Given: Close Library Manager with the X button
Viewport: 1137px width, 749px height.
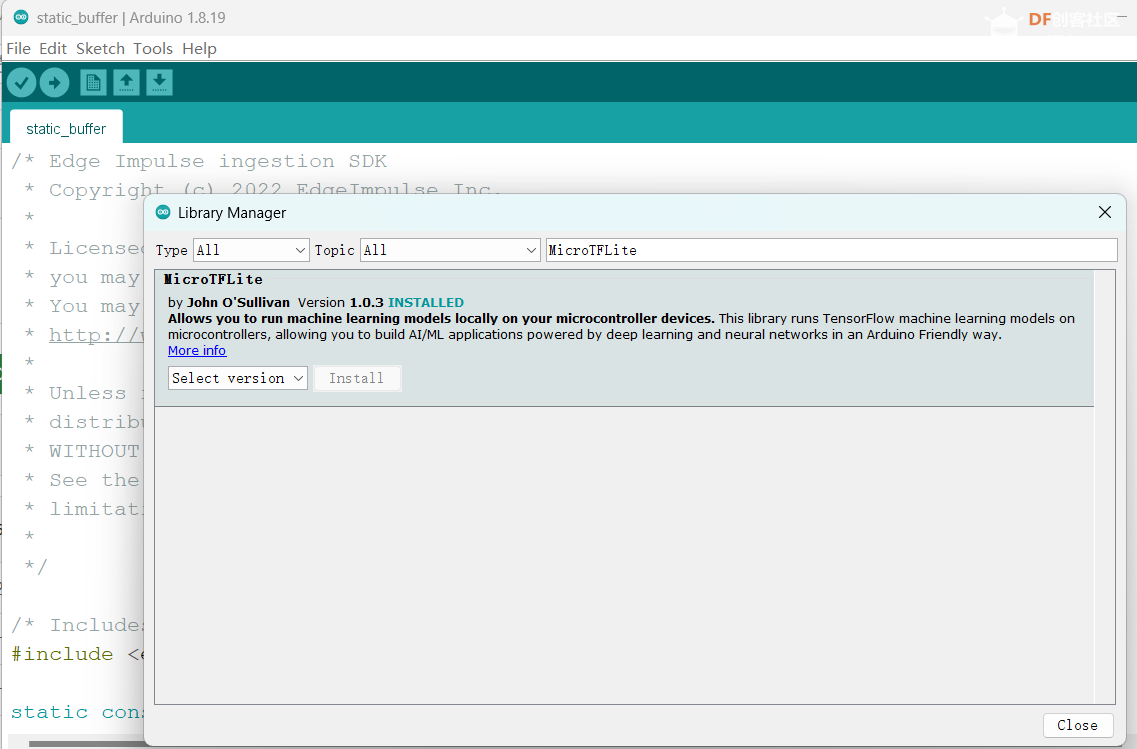Looking at the screenshot, I should 1104,212.
